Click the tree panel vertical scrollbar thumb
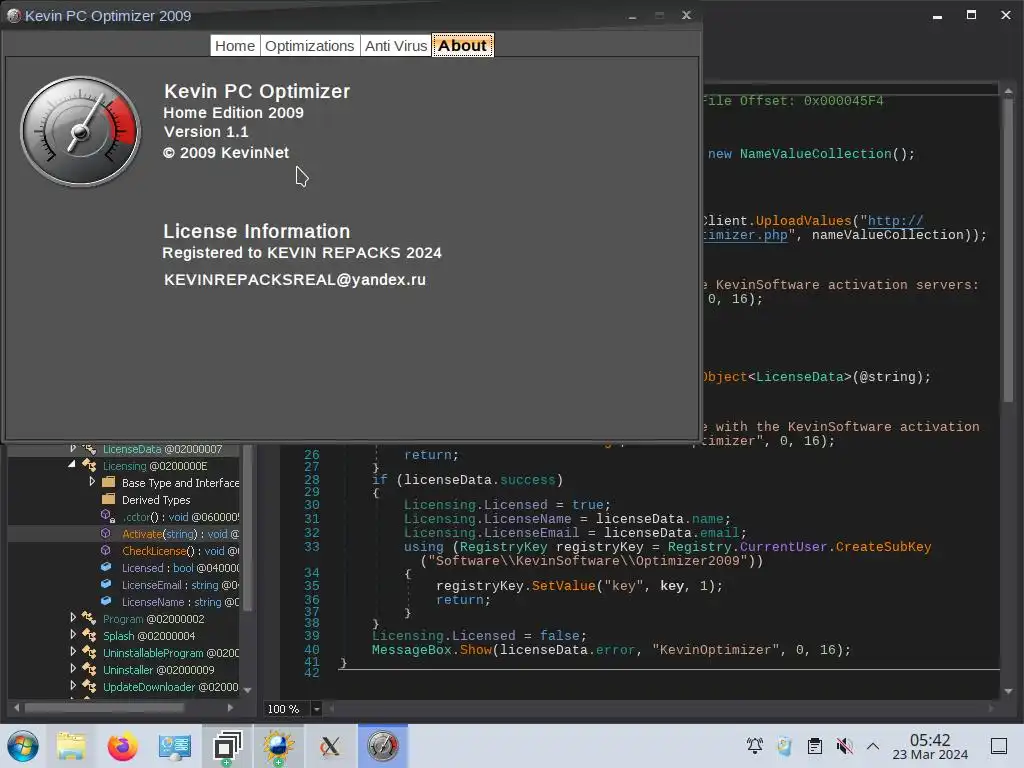Viewport: 1024px width, 768px height. pos(247,526)
